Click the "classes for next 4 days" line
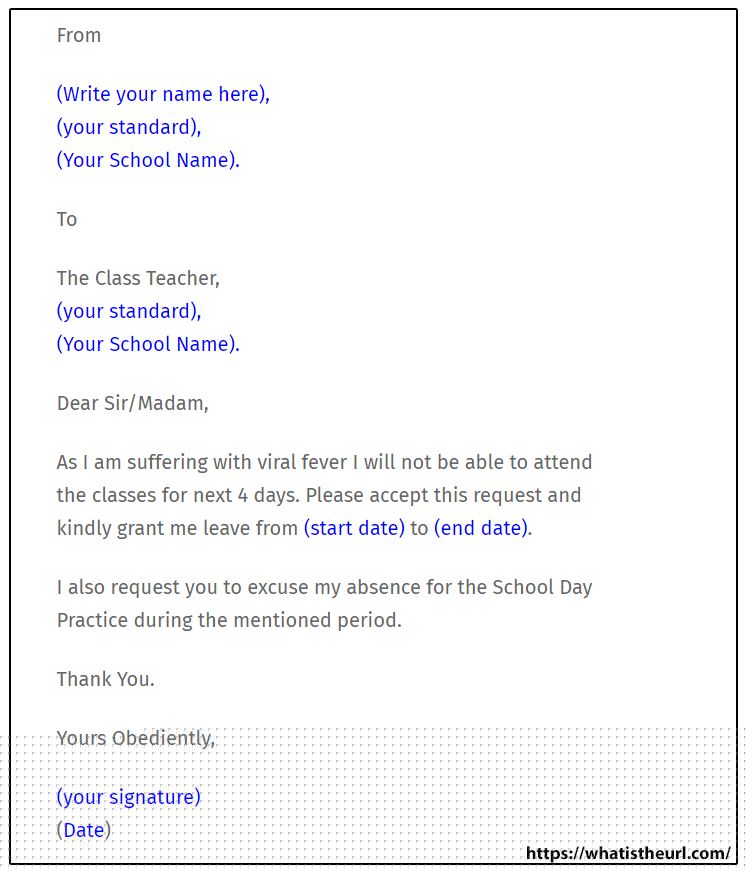Screen dimensions: 746x872 pyautogui.click(x=318, y=495)
